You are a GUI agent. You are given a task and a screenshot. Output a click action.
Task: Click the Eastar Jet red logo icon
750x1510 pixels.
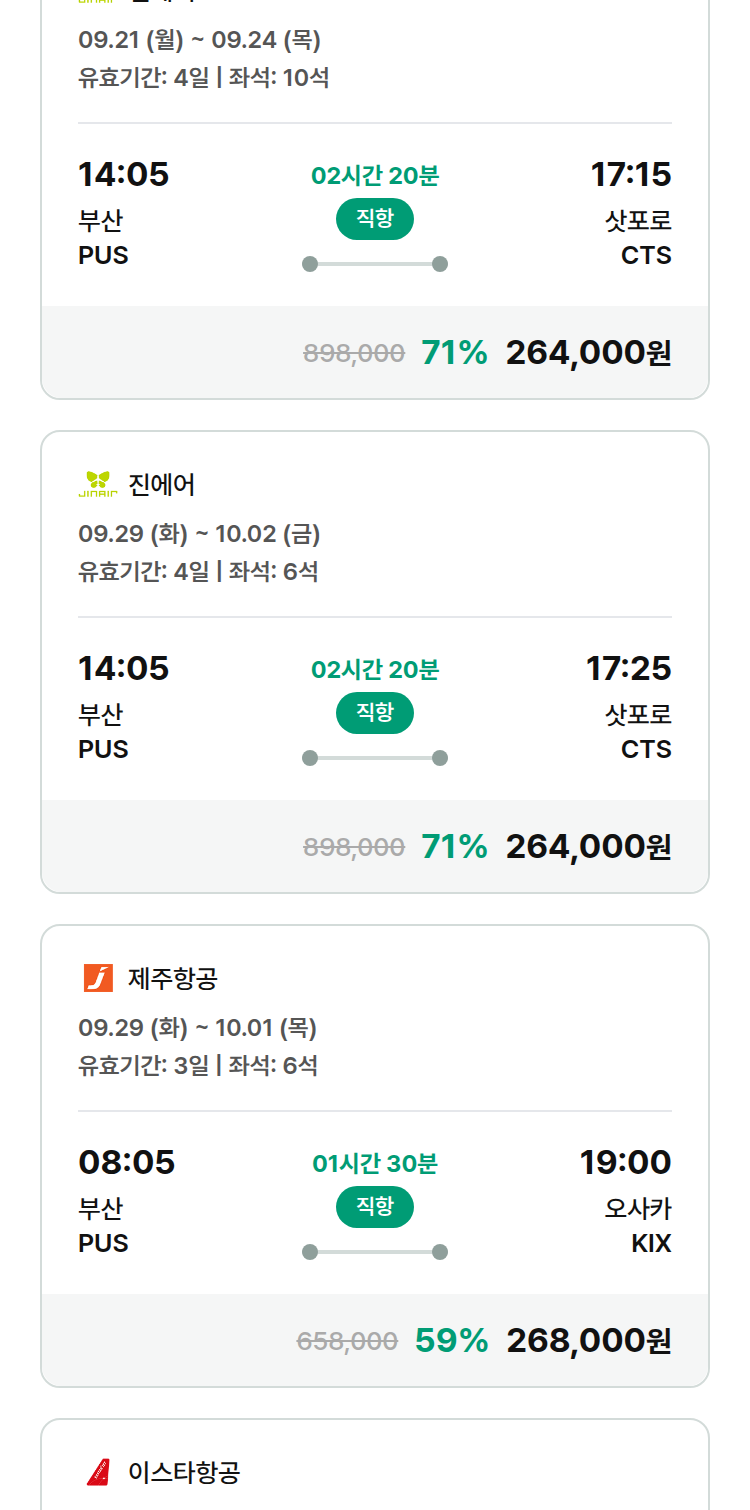[98, 1472]
